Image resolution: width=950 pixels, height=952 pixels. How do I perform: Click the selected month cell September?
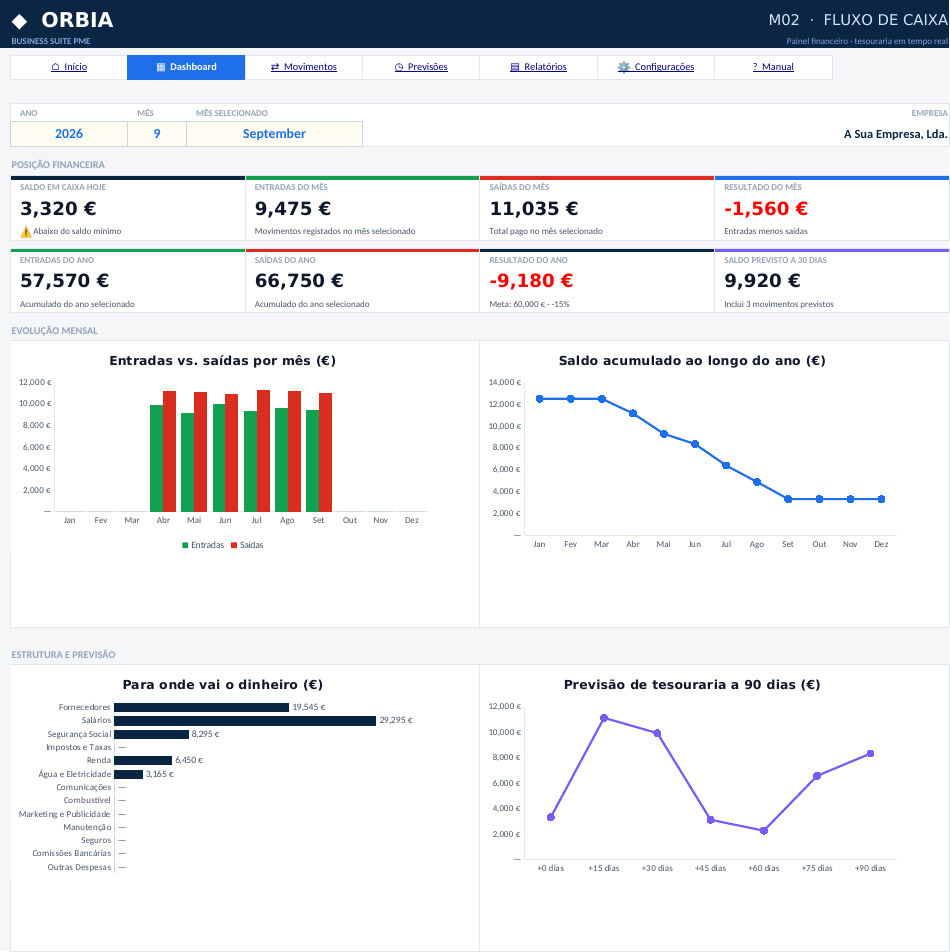(x=274, y=134)
